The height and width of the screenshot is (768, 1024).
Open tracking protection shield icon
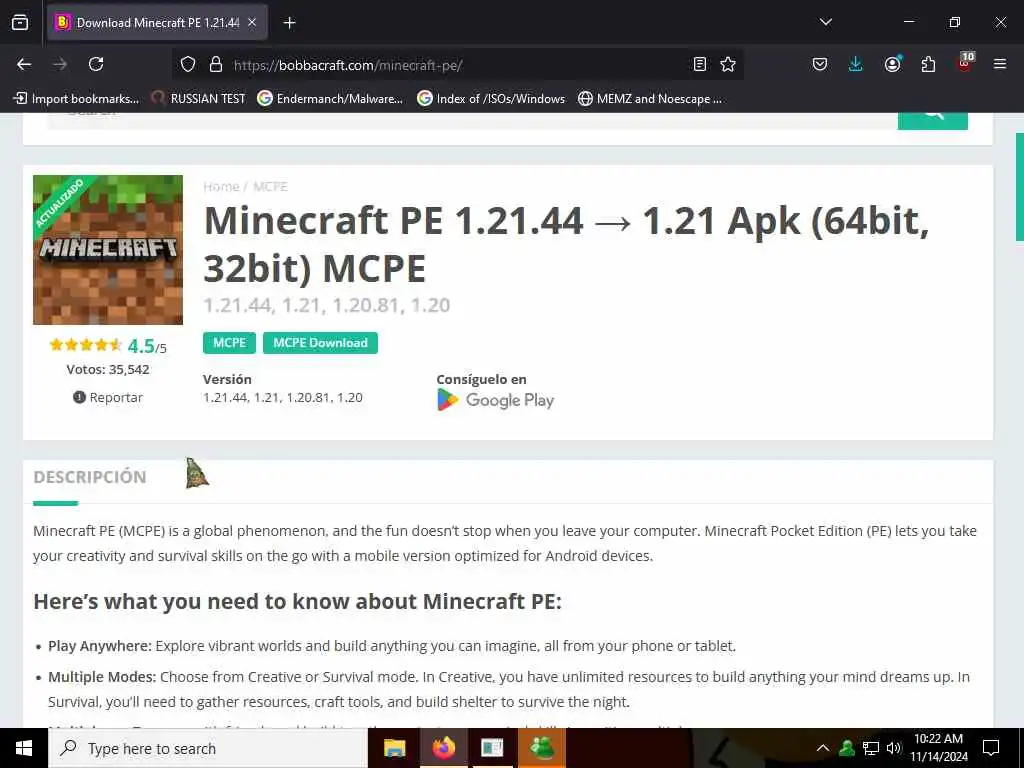click(x=188, y=64)
